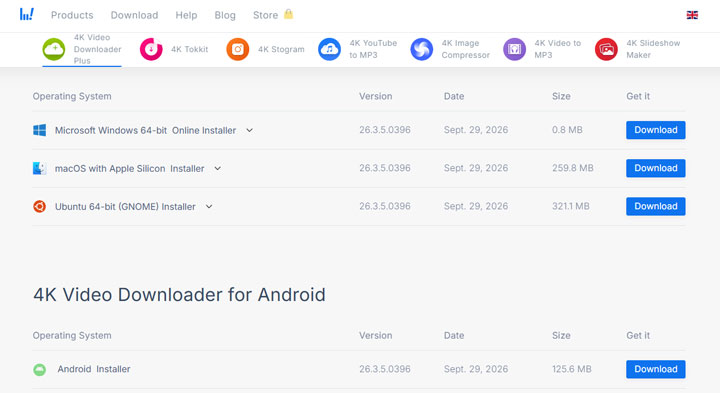Click Sept. 29, 2026 date in macOS row
The height and width of the screenshot is (393, 720).
[476, 168]
